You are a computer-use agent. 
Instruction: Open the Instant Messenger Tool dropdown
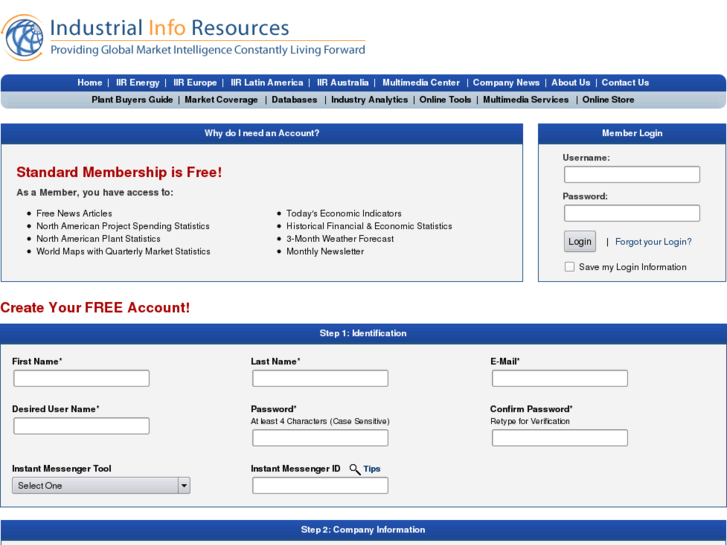[101, 486]
